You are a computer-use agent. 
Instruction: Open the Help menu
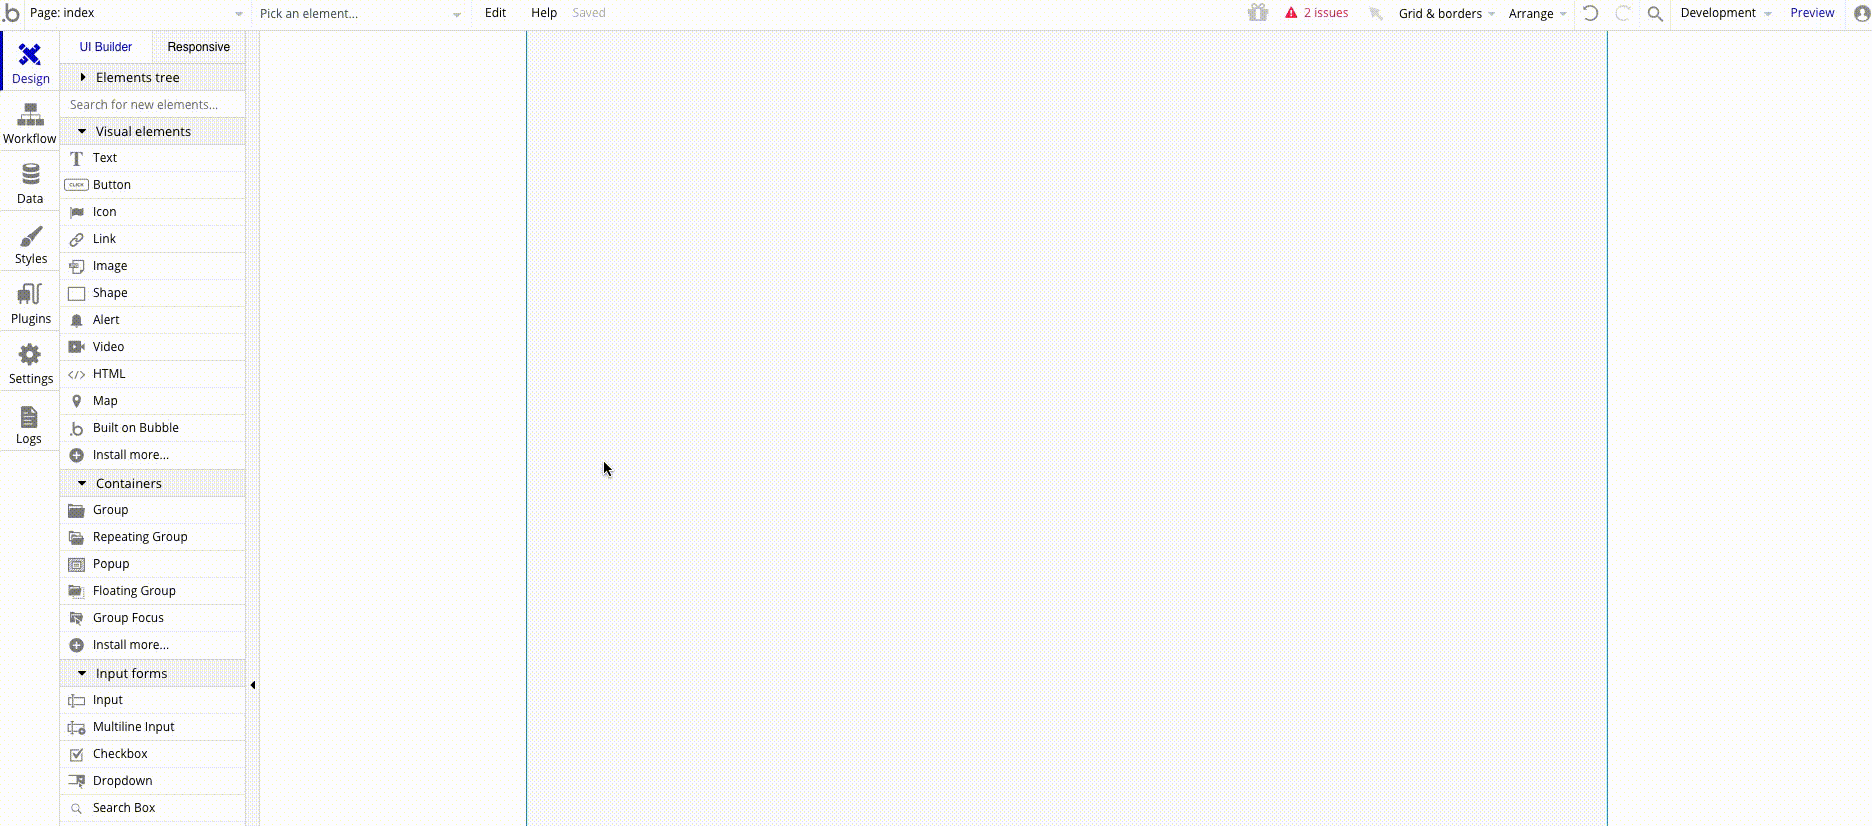click(x=544, y=13)
